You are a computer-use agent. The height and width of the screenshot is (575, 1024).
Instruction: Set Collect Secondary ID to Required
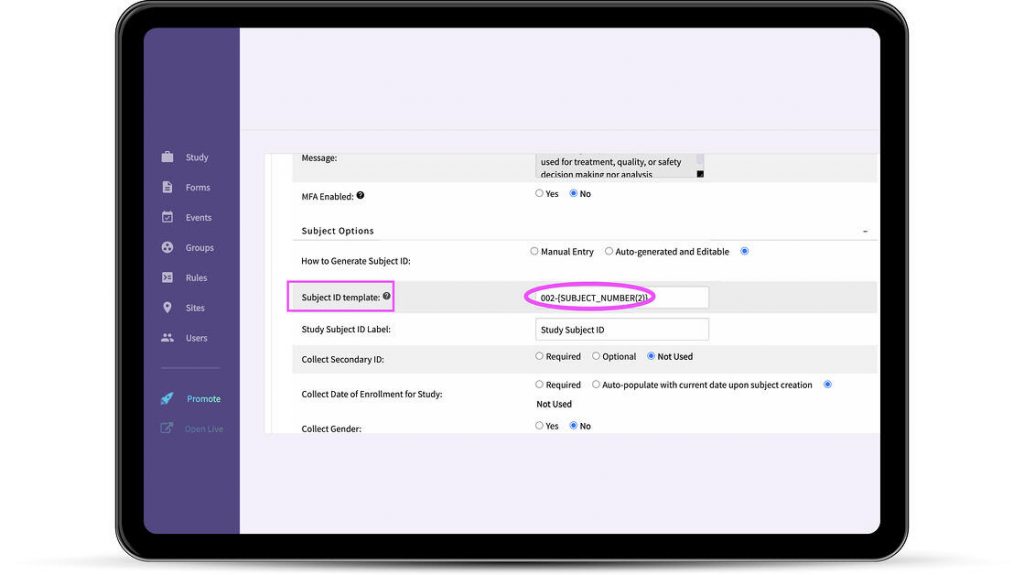(539, 356)
